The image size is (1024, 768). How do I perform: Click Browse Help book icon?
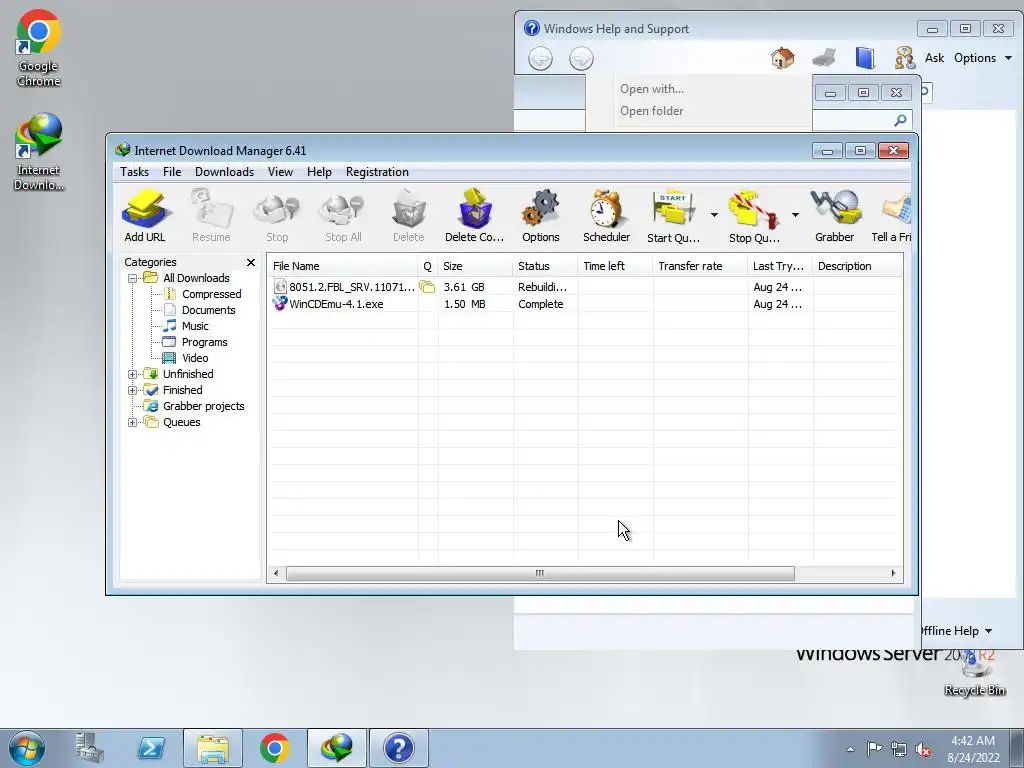coord(865,58)
